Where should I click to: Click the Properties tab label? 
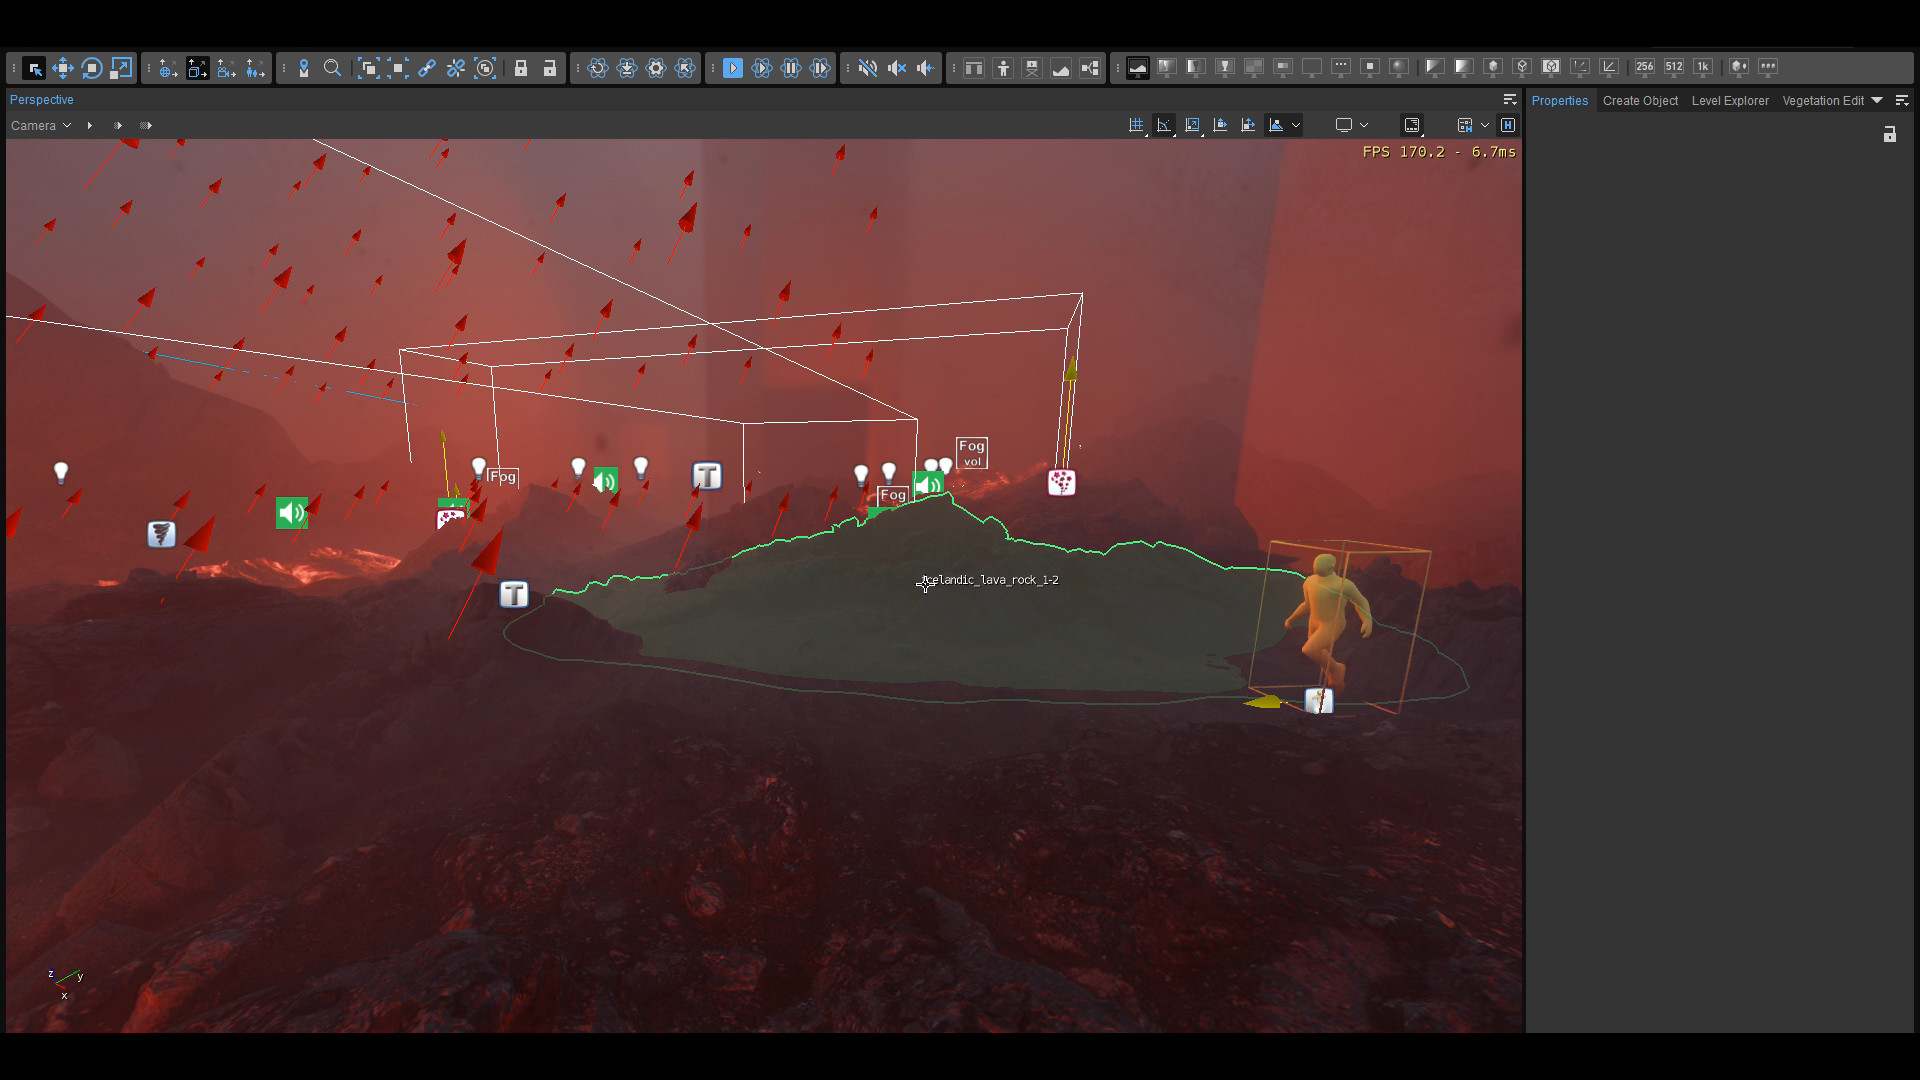click(x=1560, y=100)
